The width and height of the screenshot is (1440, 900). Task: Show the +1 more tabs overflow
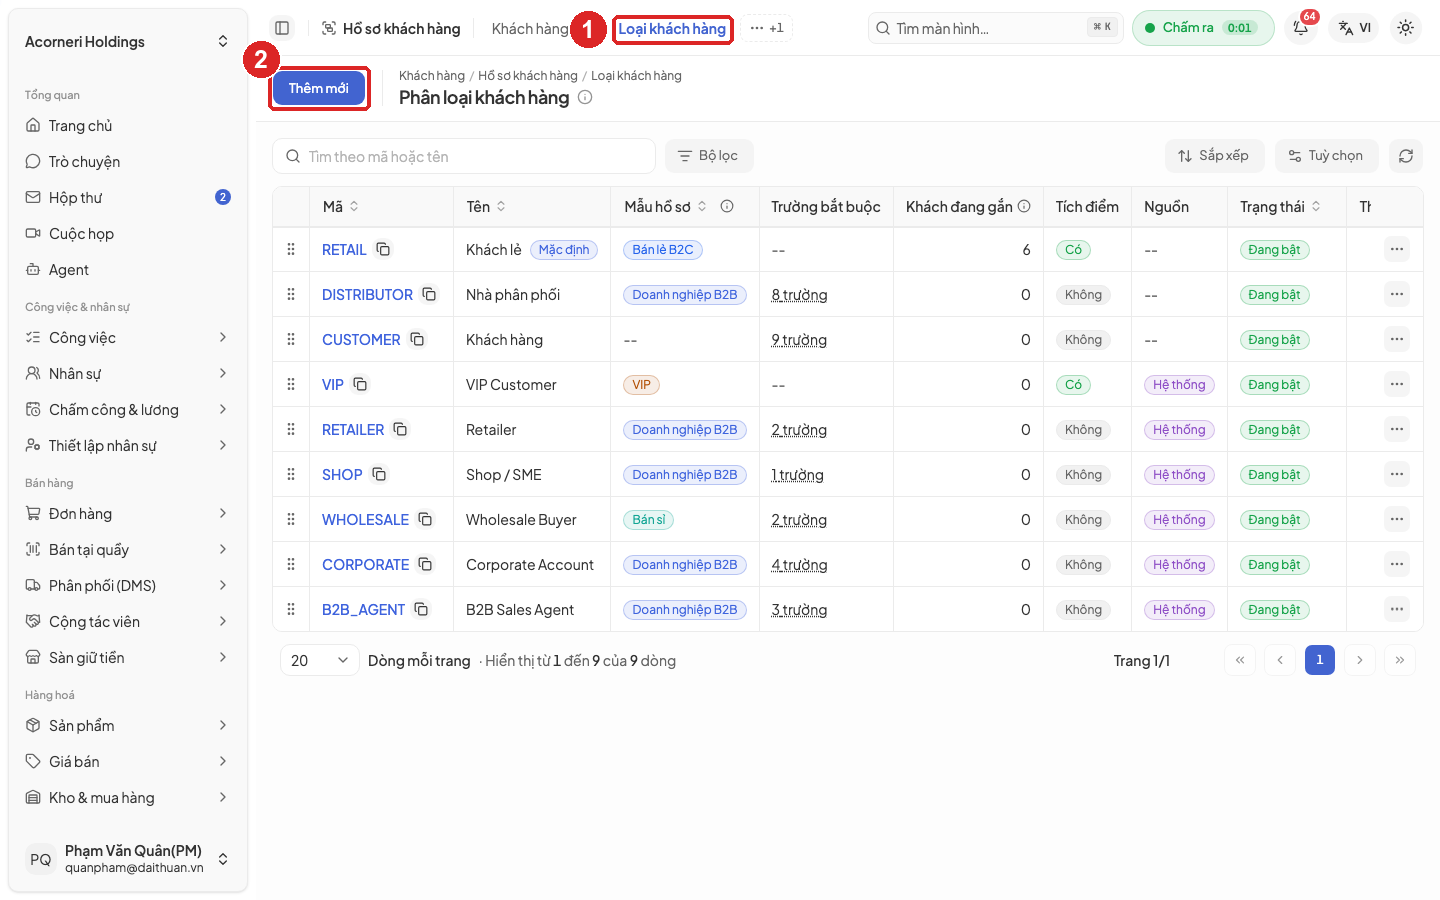767,28
